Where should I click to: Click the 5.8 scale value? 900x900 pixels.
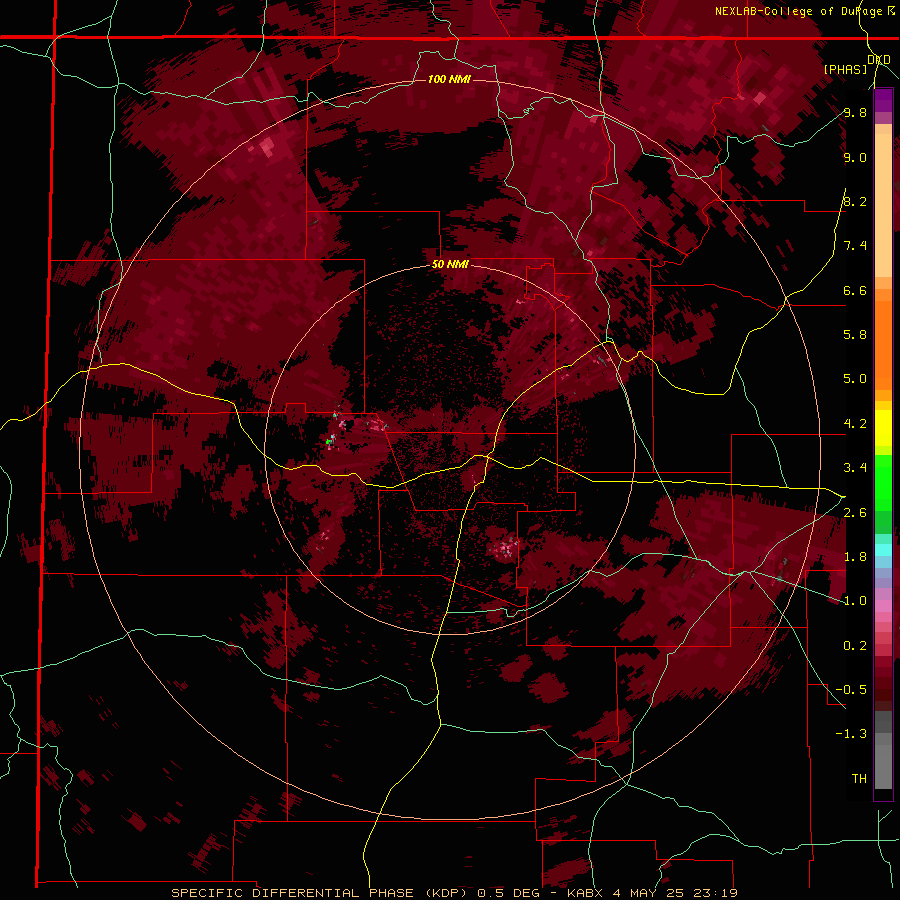click(855, 335)
